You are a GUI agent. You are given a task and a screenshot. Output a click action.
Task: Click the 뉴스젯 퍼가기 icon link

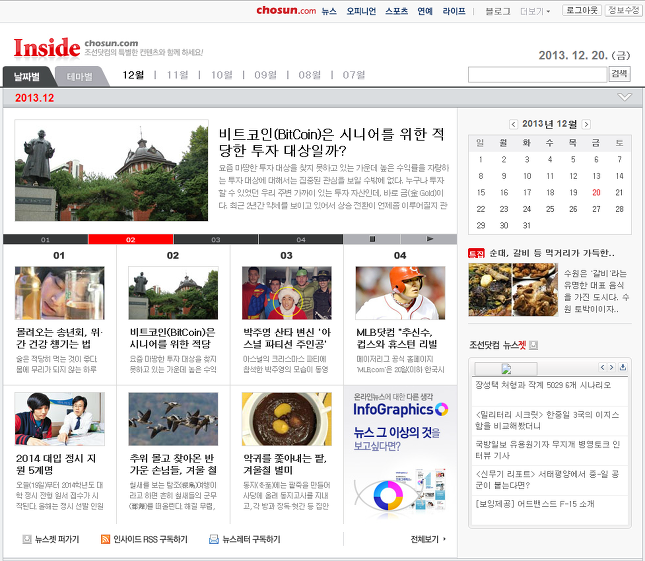(51, 539)
